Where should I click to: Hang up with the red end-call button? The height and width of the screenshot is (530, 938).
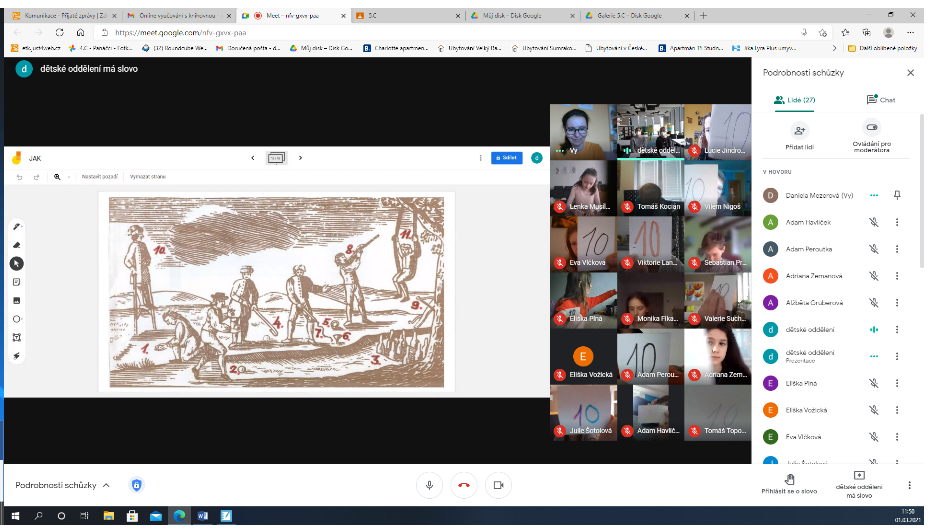464,485
